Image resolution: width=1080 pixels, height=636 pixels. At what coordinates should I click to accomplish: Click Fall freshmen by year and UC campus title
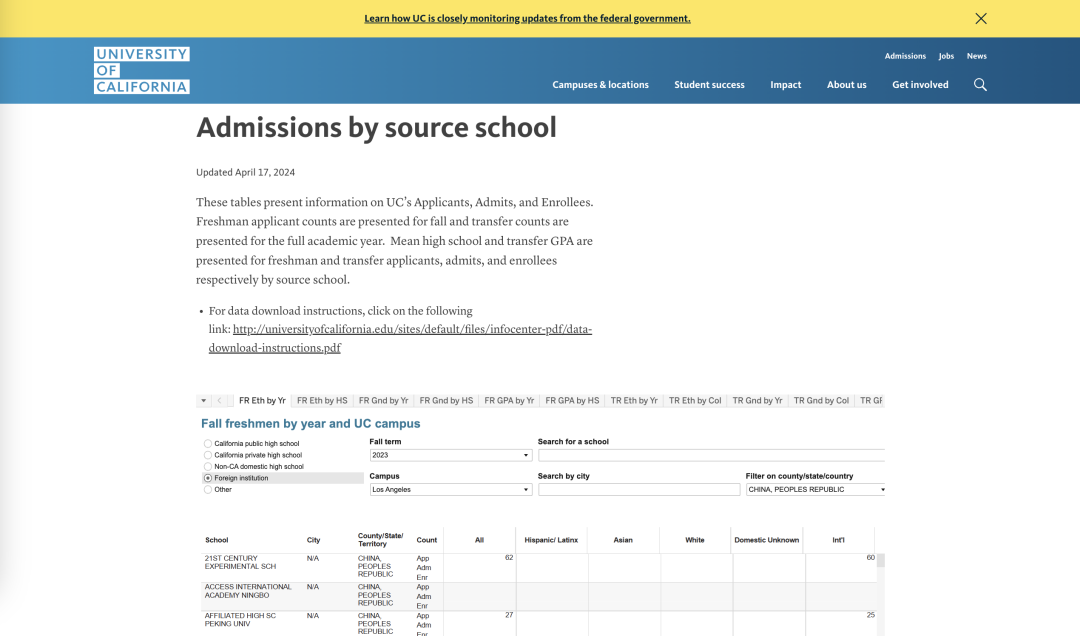click(x=311, y=424)
